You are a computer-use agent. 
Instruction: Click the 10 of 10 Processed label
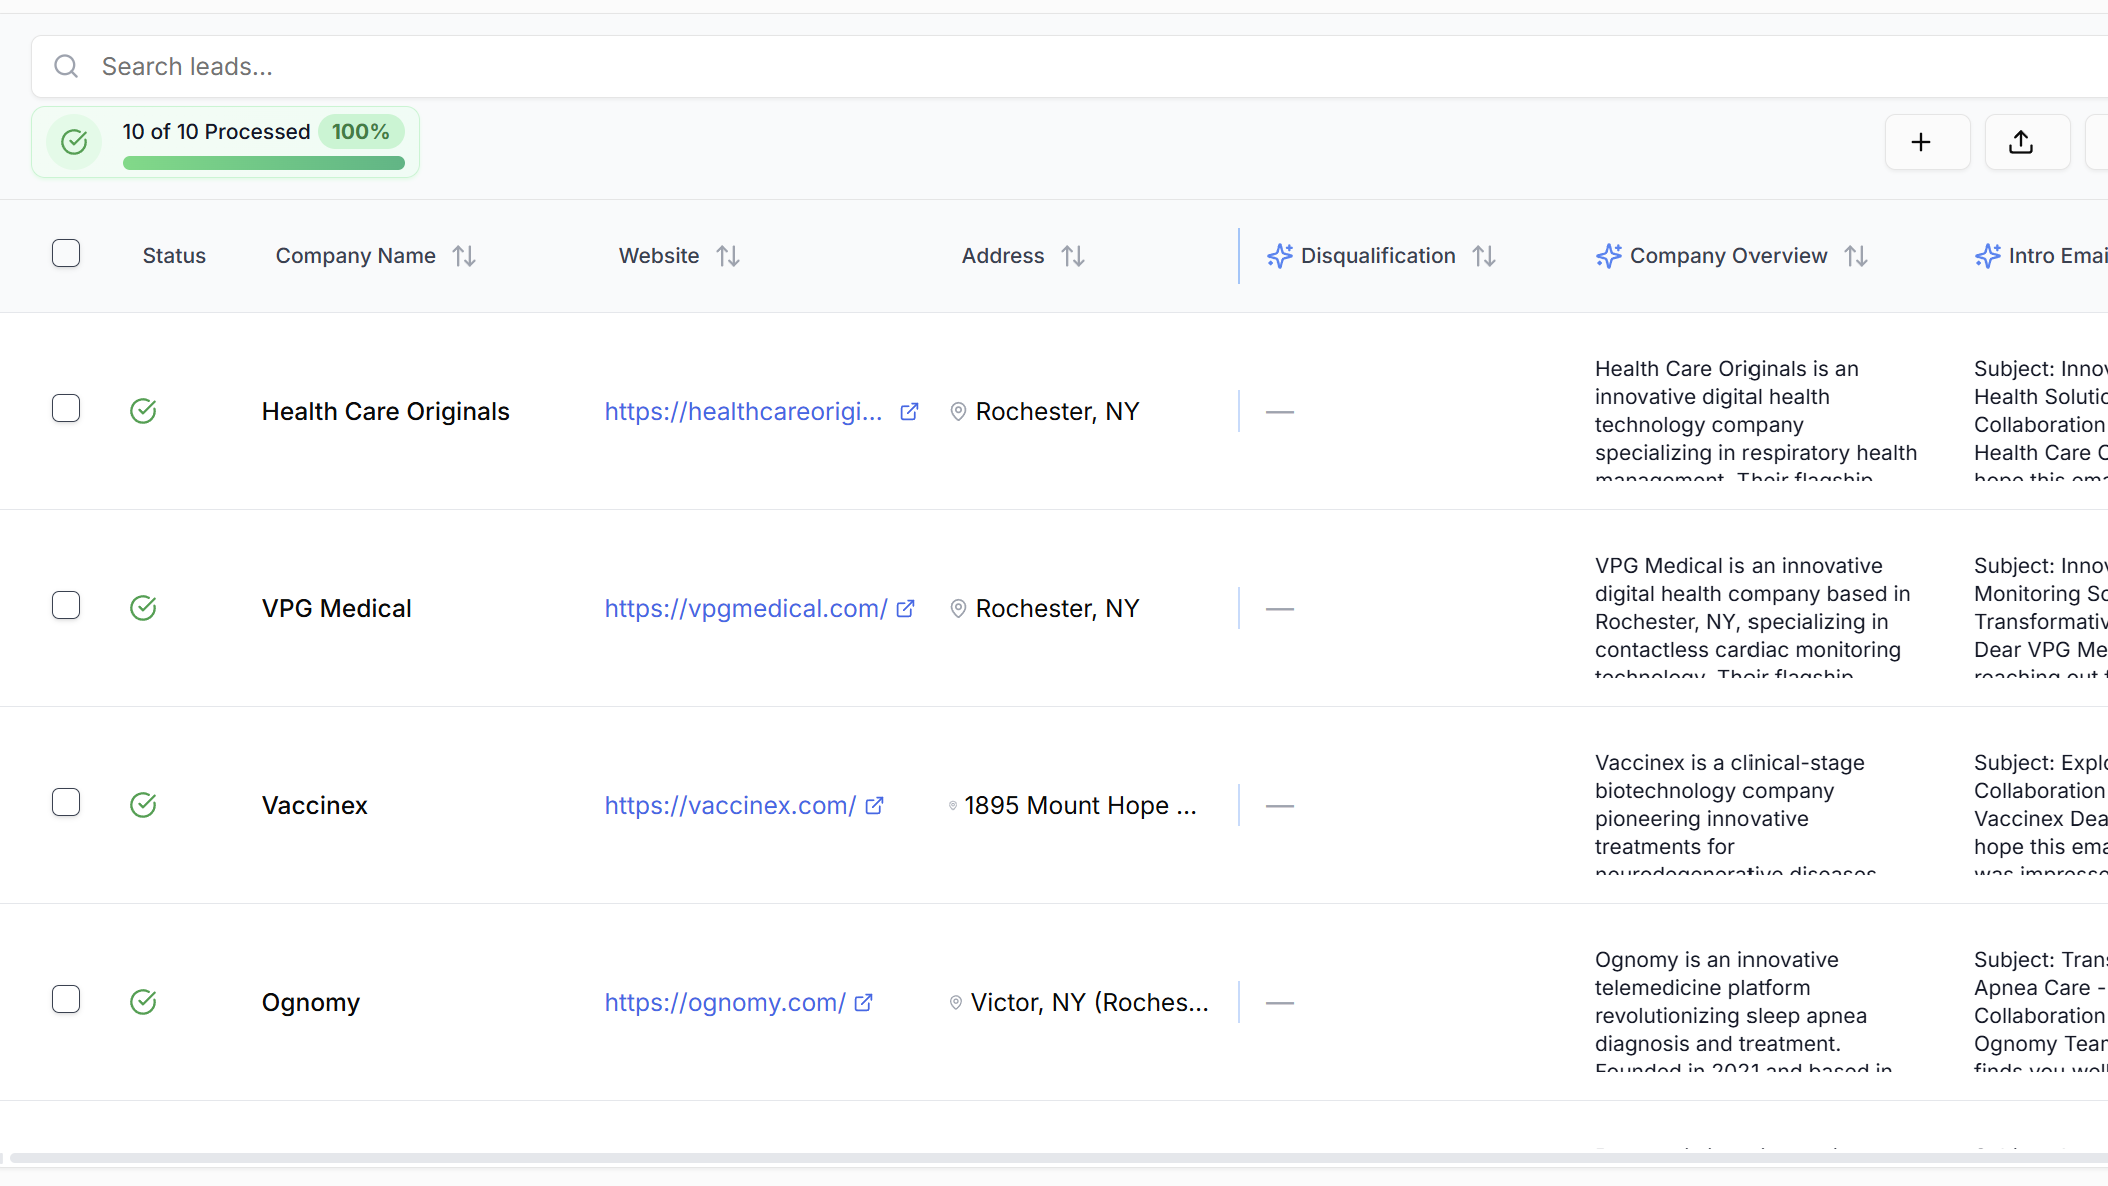tap(217, 131)
